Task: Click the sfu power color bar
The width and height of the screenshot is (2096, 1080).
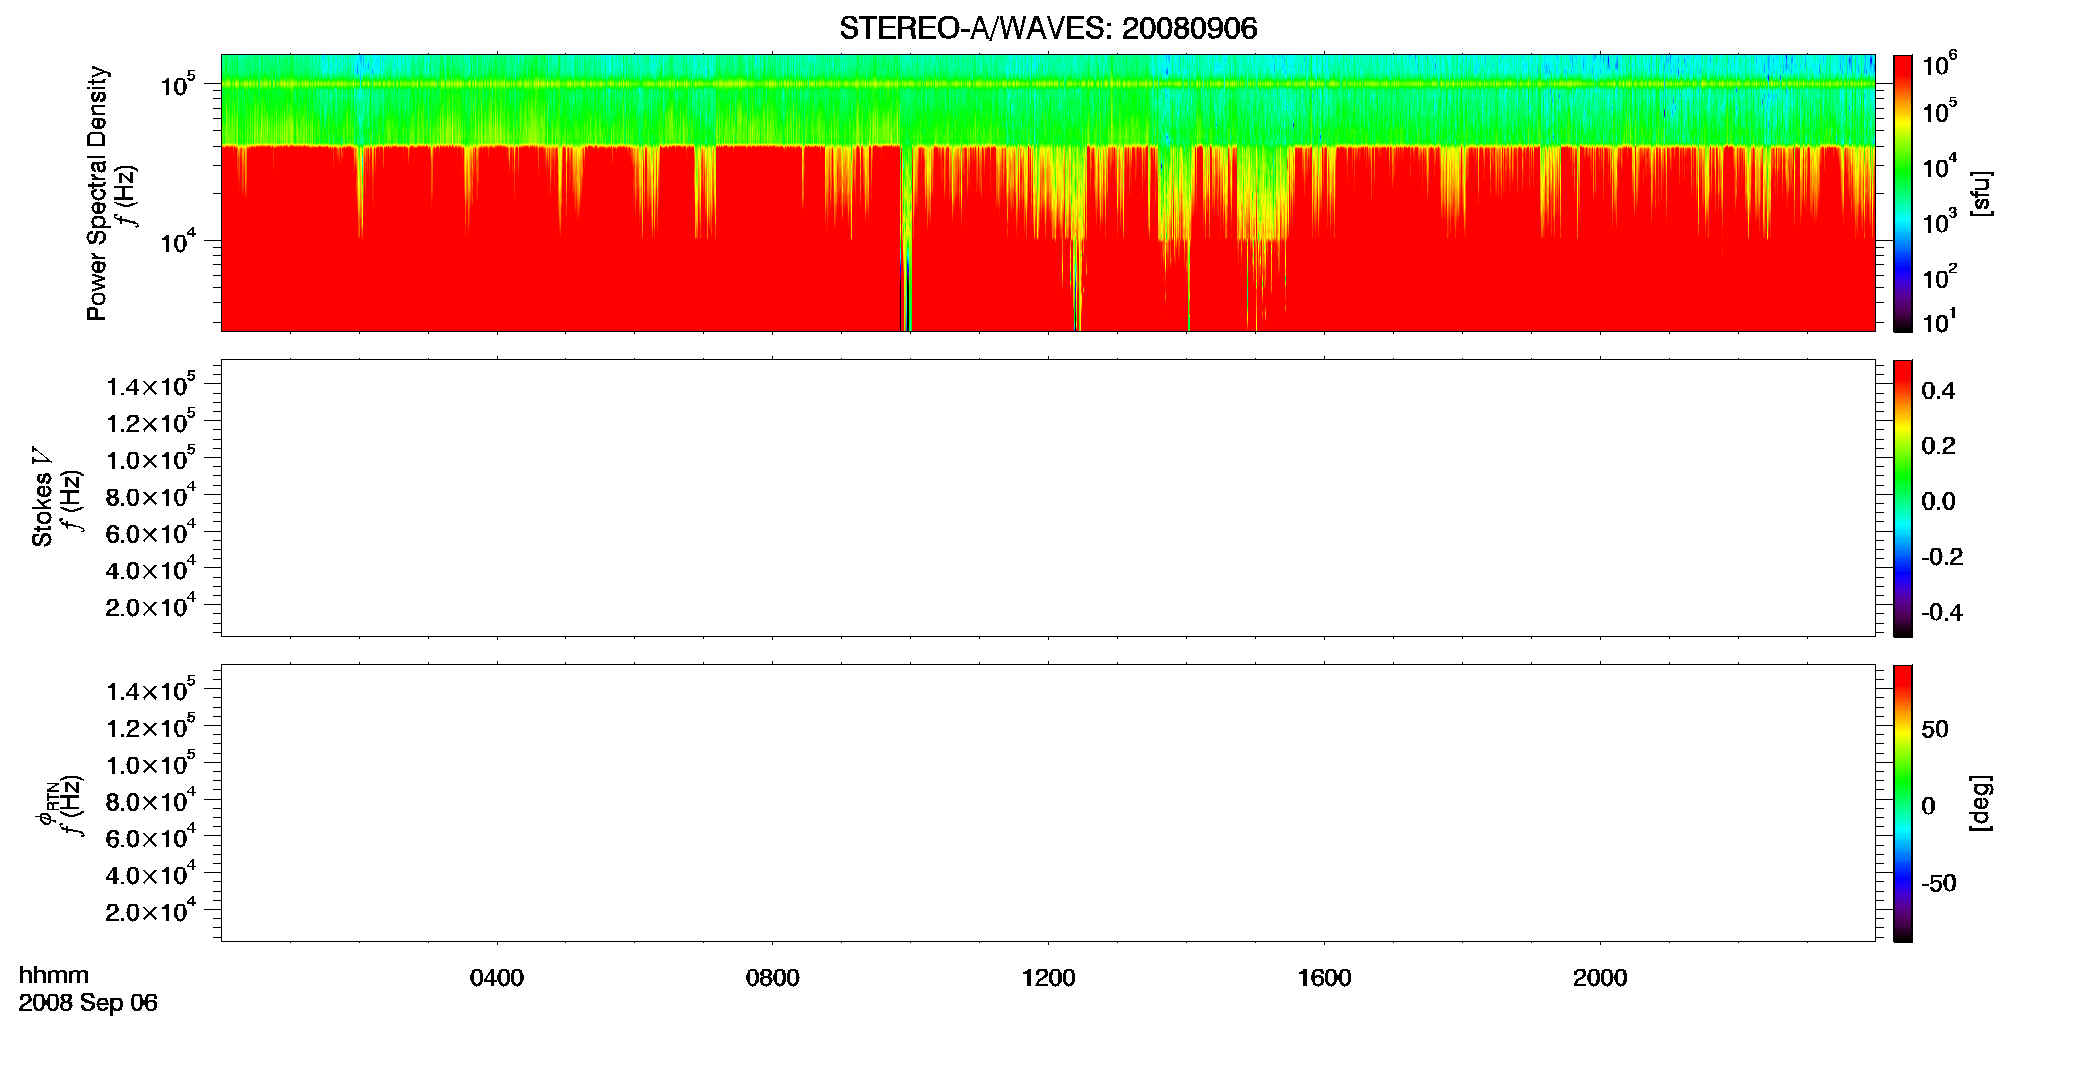Action: tap(1903, 192)
